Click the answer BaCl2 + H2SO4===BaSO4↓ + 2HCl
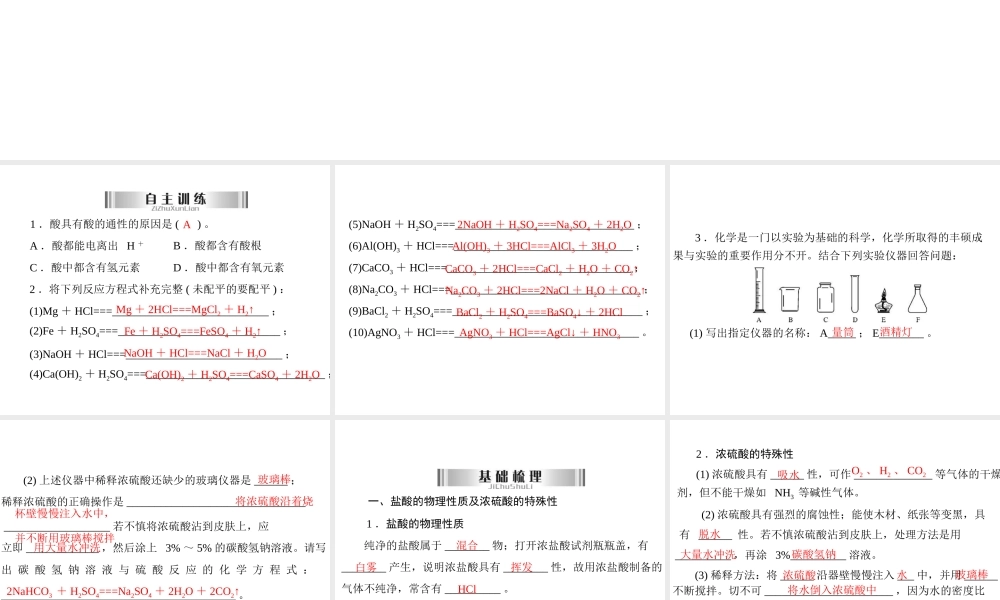This screenshot has height=600, width=1000. point(539,312)
